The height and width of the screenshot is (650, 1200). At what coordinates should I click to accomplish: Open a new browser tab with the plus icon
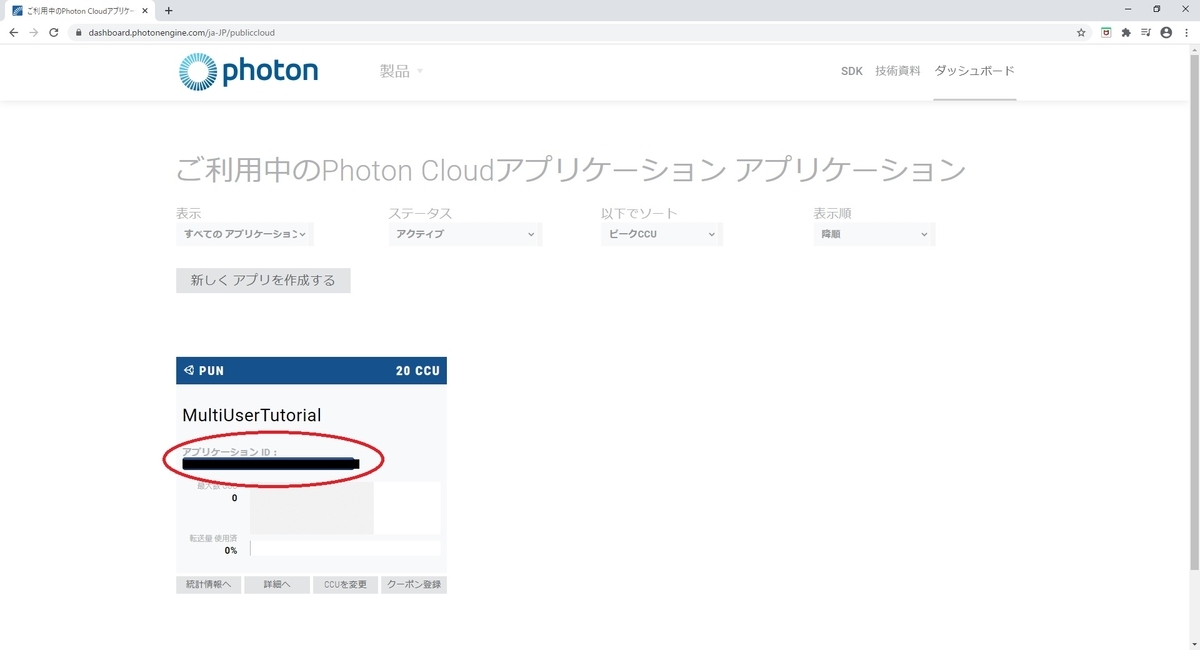point(168,11)
